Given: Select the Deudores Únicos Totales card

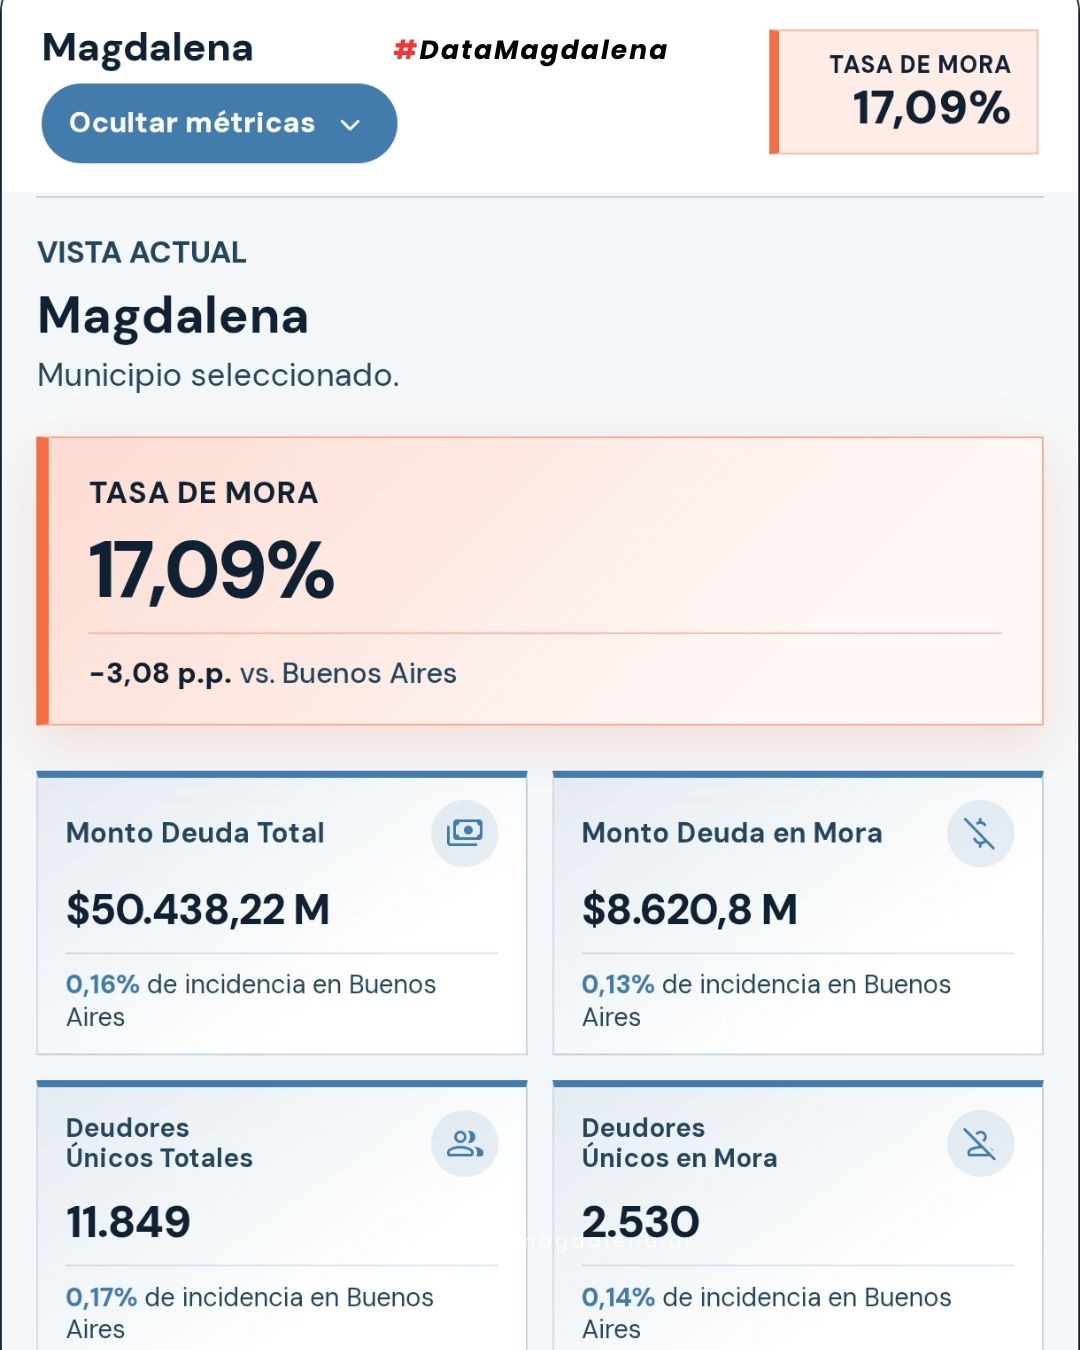Looking at the screenshot, I should point(282,1215).
